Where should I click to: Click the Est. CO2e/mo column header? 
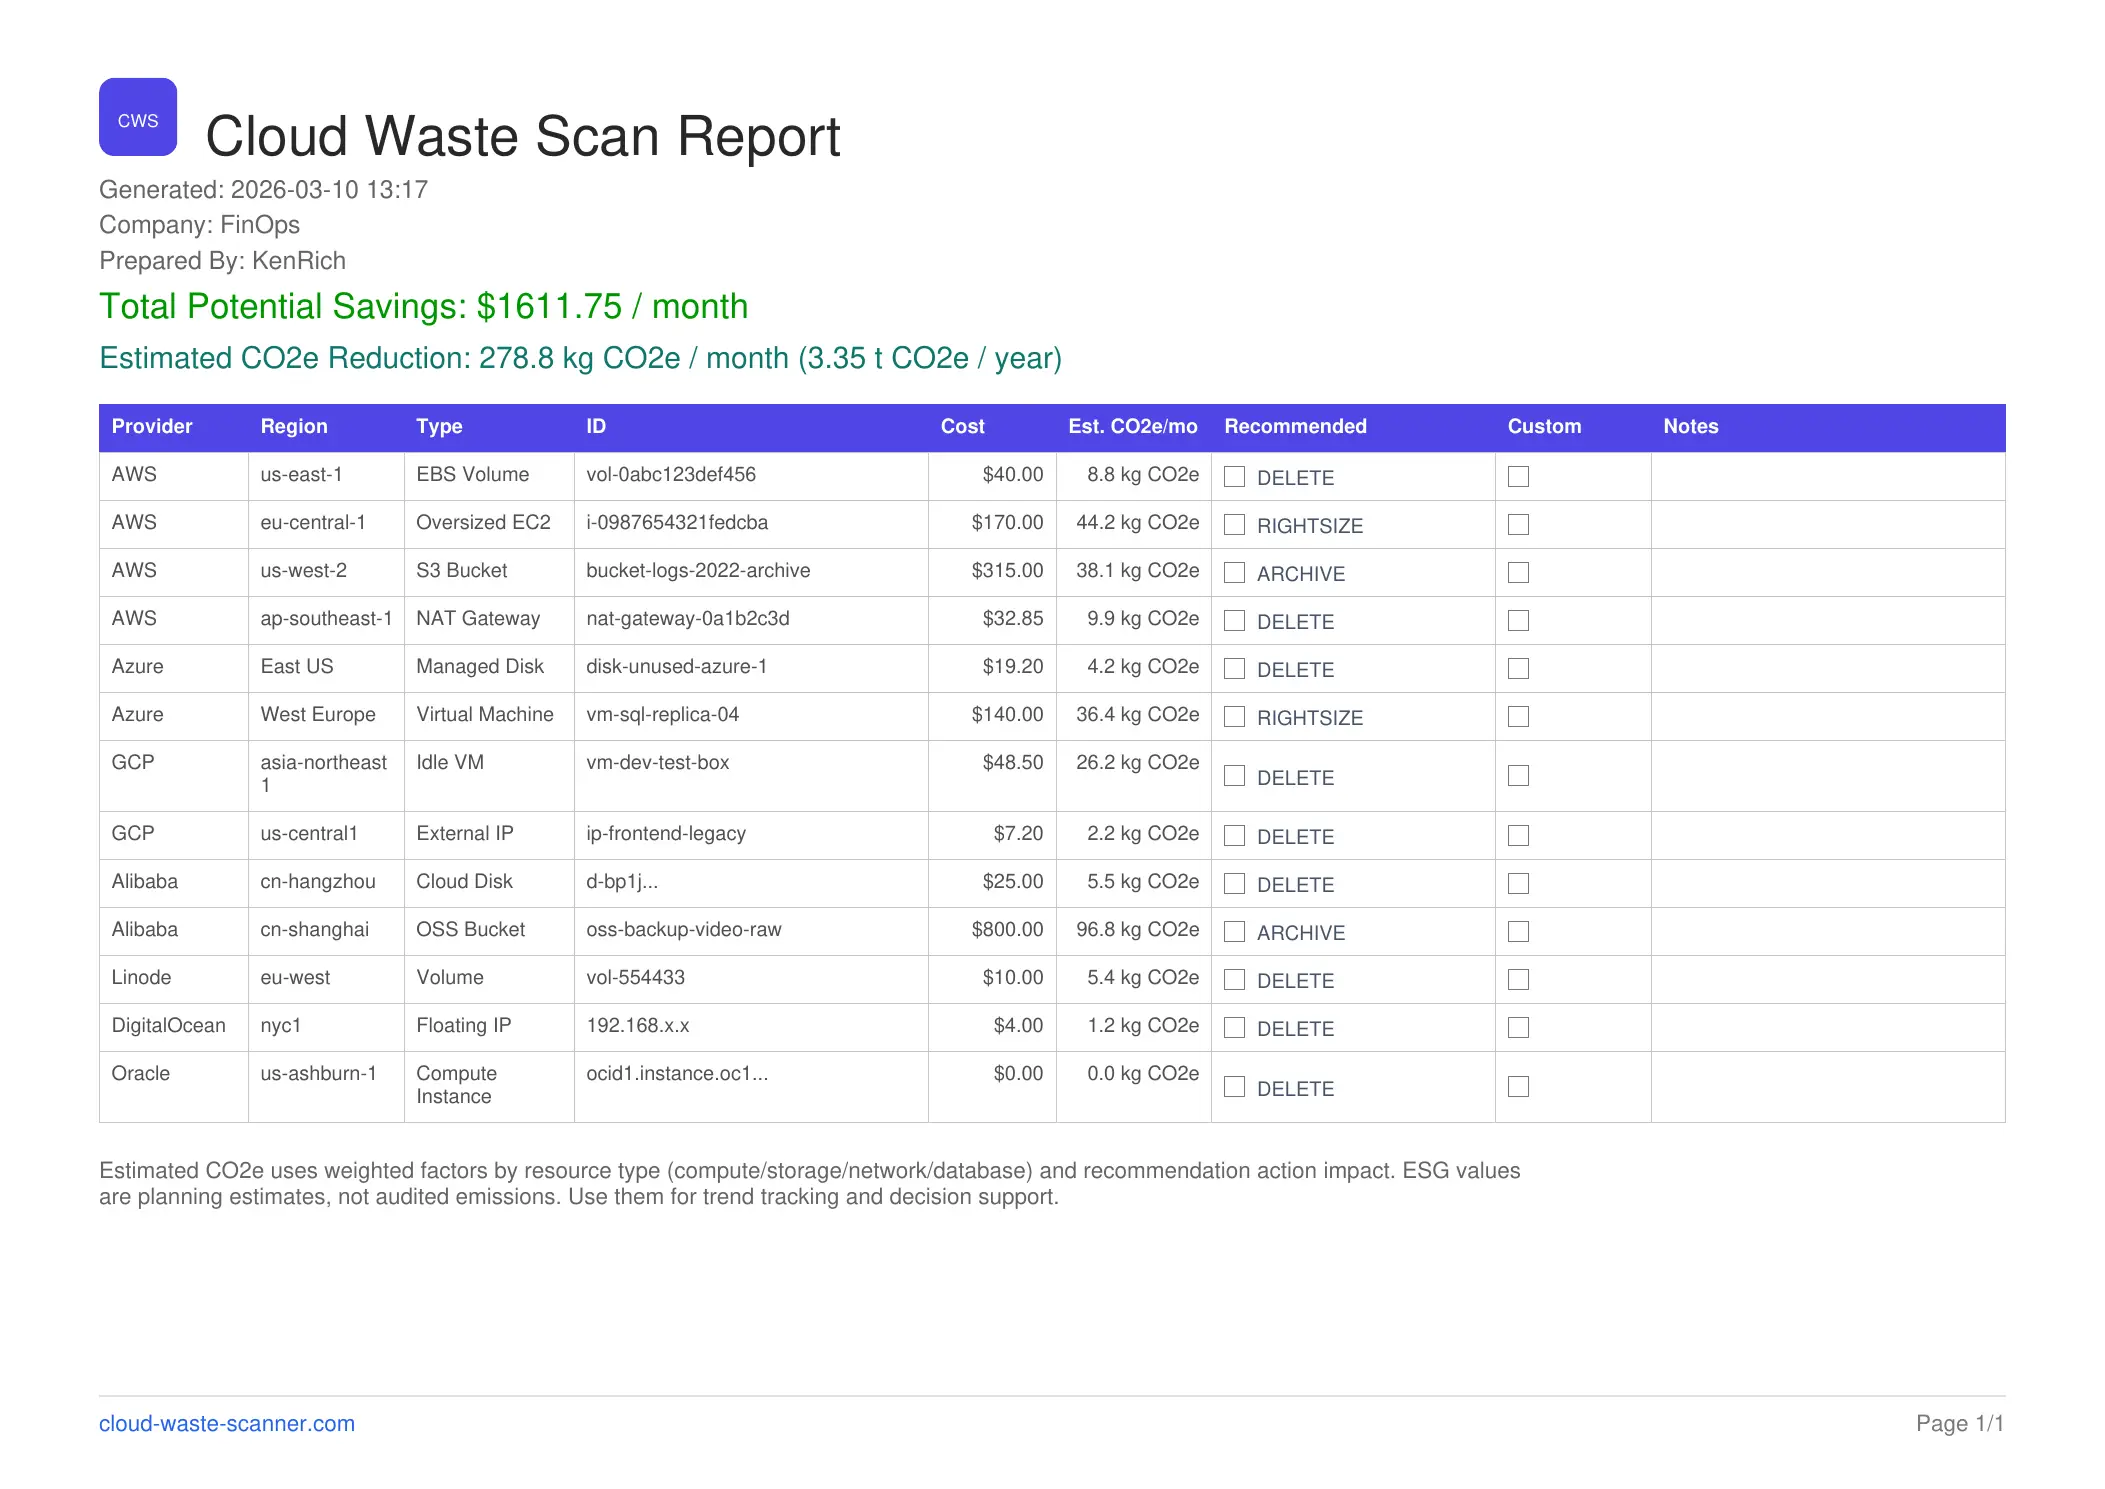[1132, 426]
